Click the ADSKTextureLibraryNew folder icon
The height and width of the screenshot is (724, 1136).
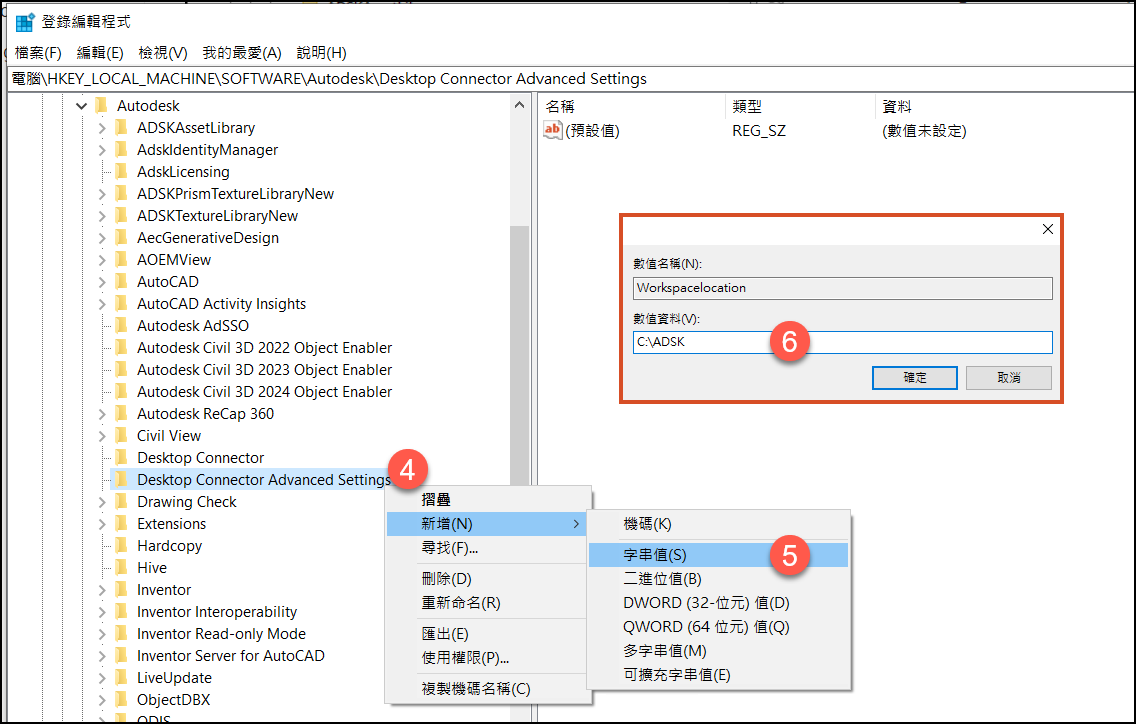(121, 216)
